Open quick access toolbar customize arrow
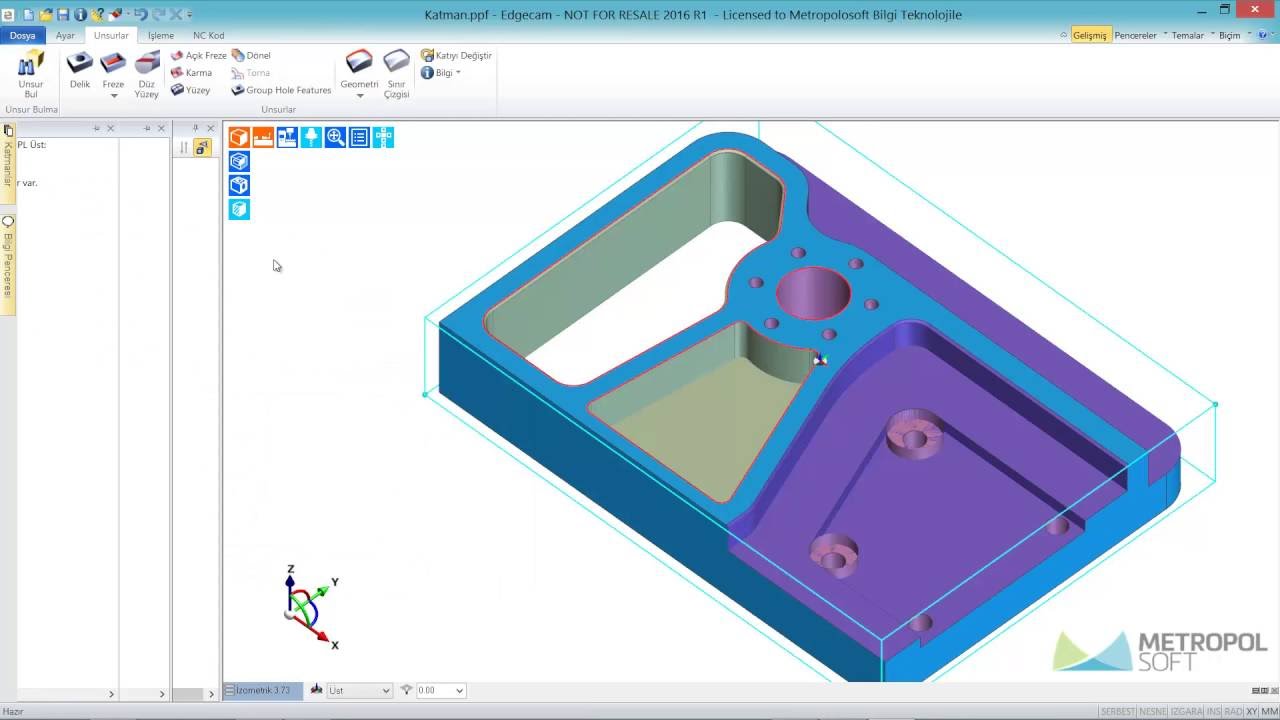 click(x=190, y=15)
